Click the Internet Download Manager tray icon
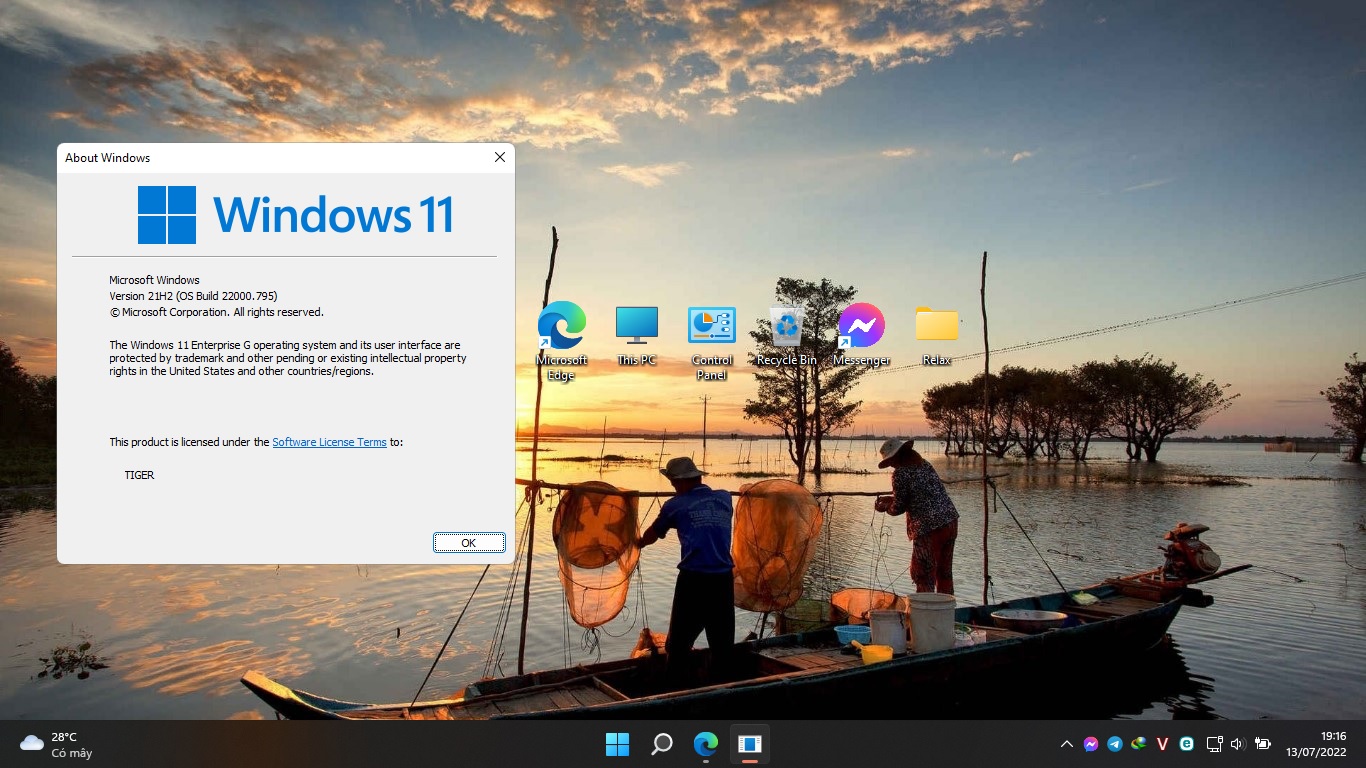This screenshot has height=768, width=1366. [1139, 744]
